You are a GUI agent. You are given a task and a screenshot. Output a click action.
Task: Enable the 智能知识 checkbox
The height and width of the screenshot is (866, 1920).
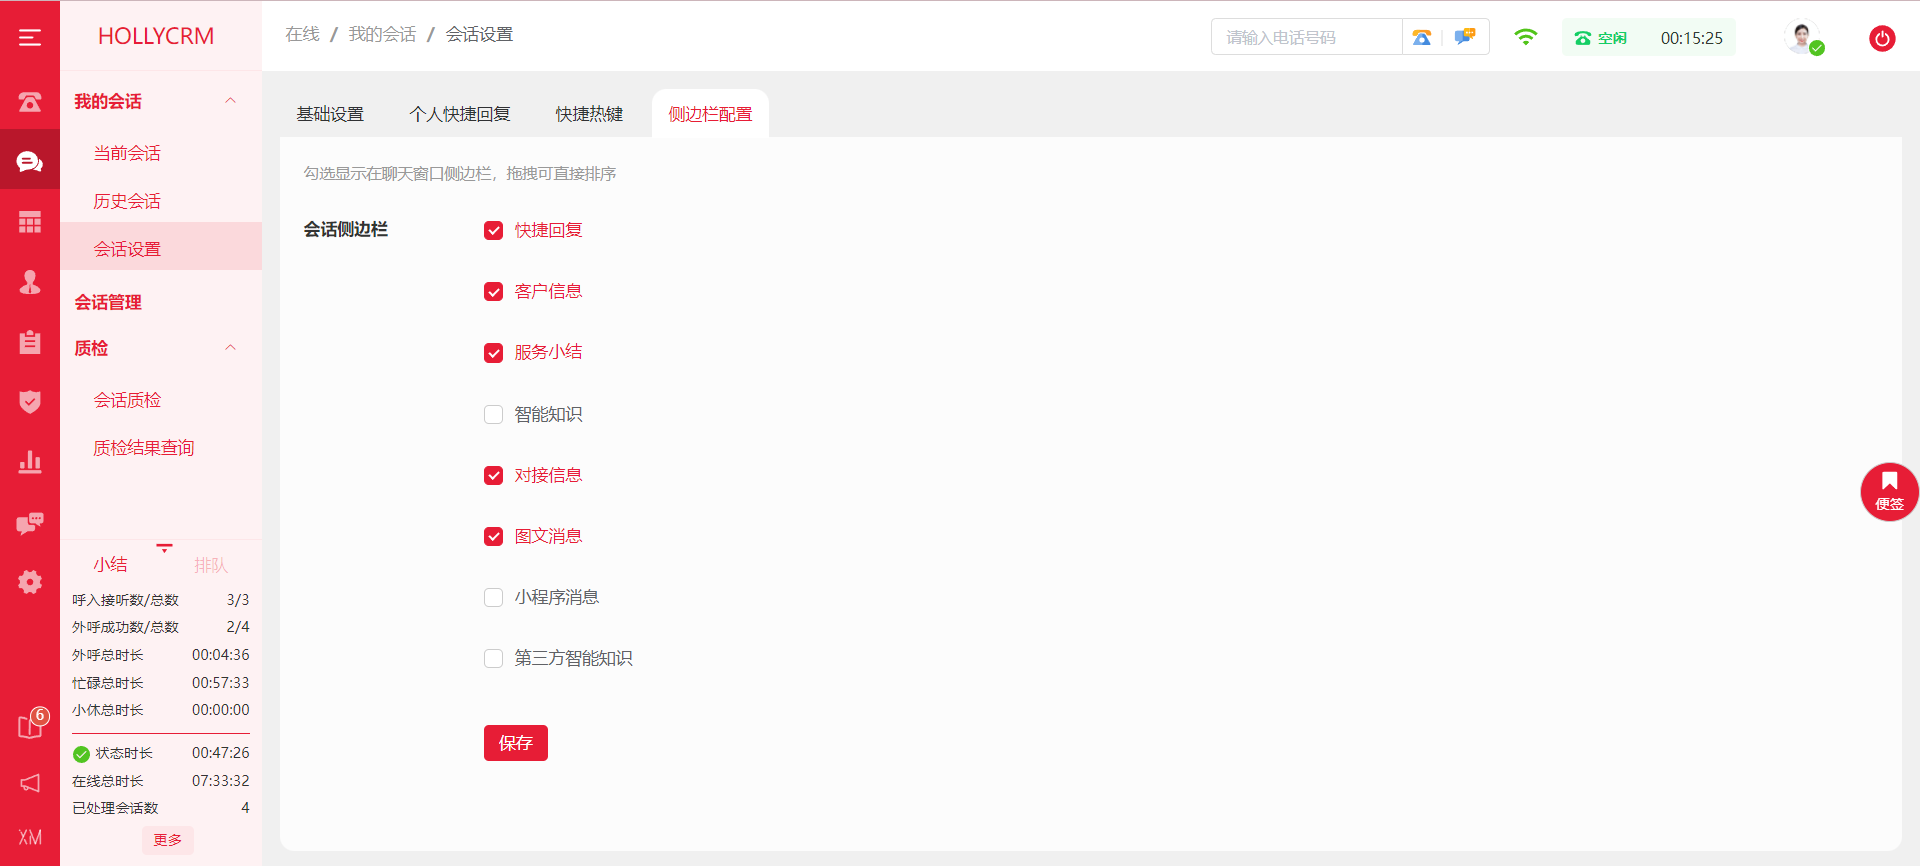point(493,414)
